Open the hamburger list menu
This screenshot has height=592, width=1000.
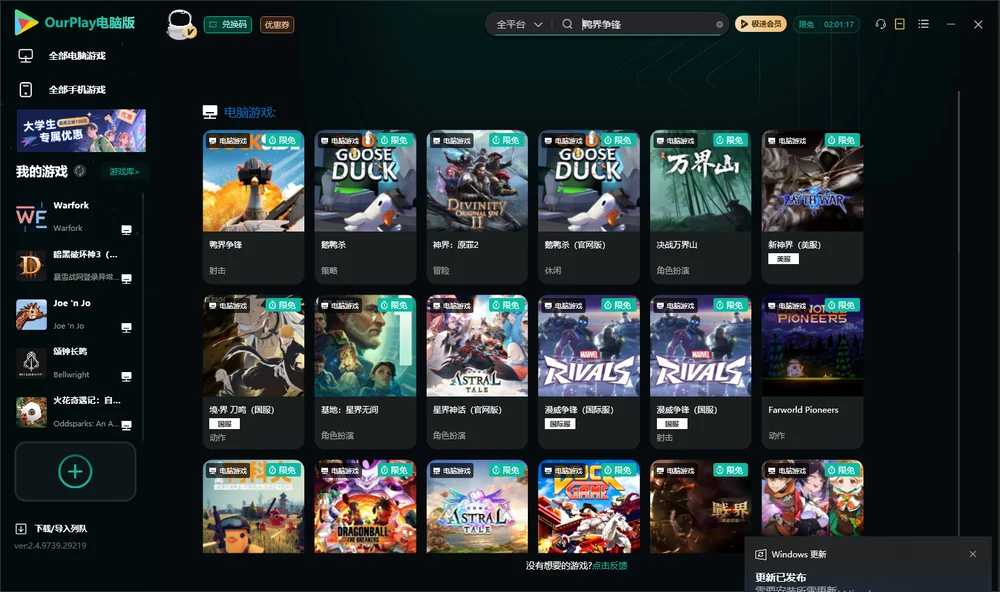pyautogui.click(x=923, y=24)
